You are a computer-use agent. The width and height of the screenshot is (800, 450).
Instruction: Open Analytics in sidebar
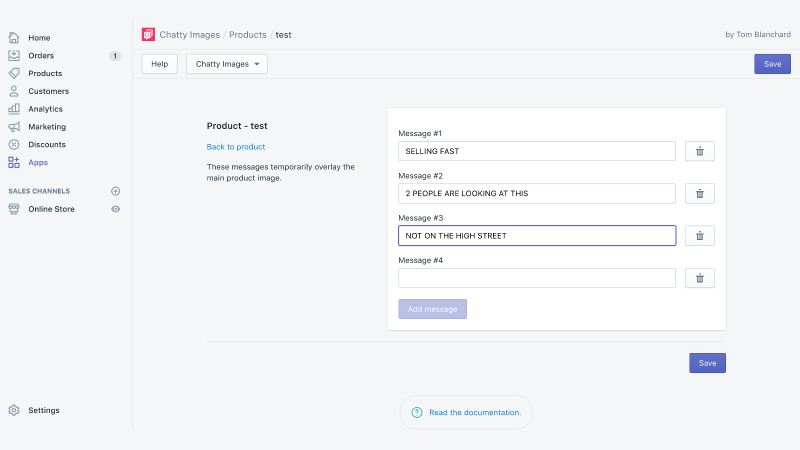tap(45, 109)
